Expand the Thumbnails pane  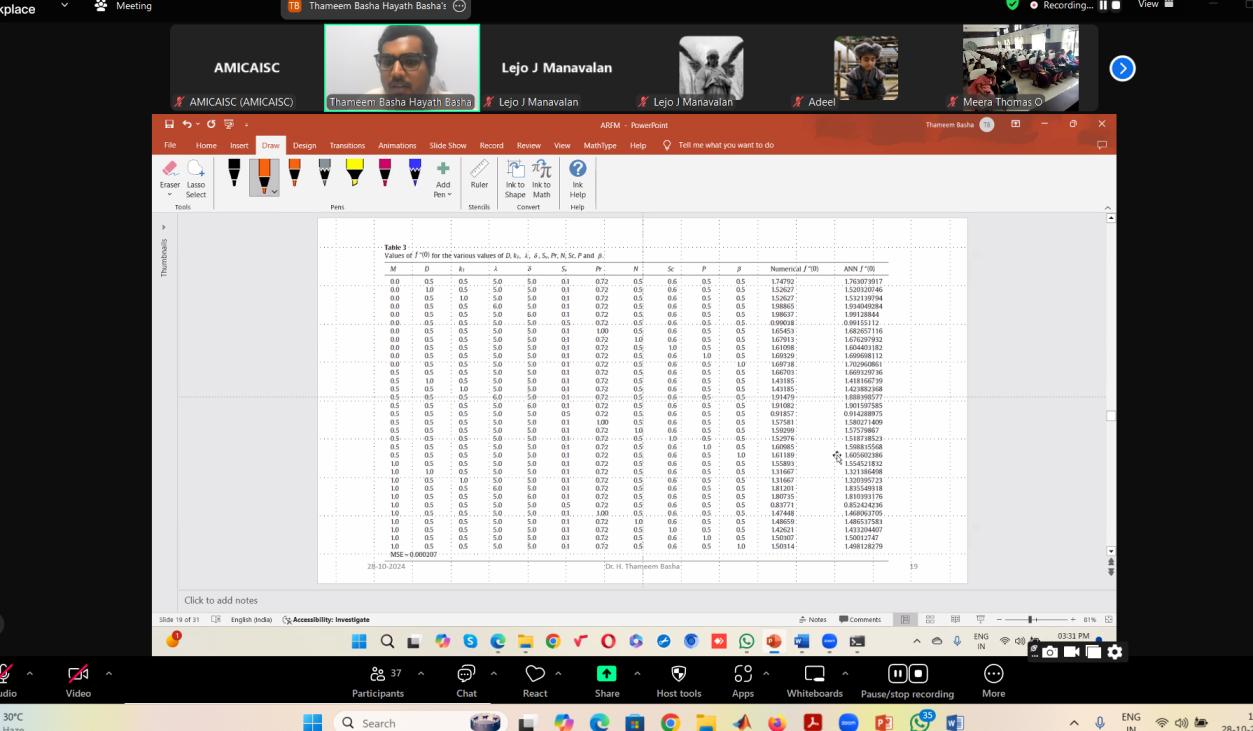click(165, 227)
